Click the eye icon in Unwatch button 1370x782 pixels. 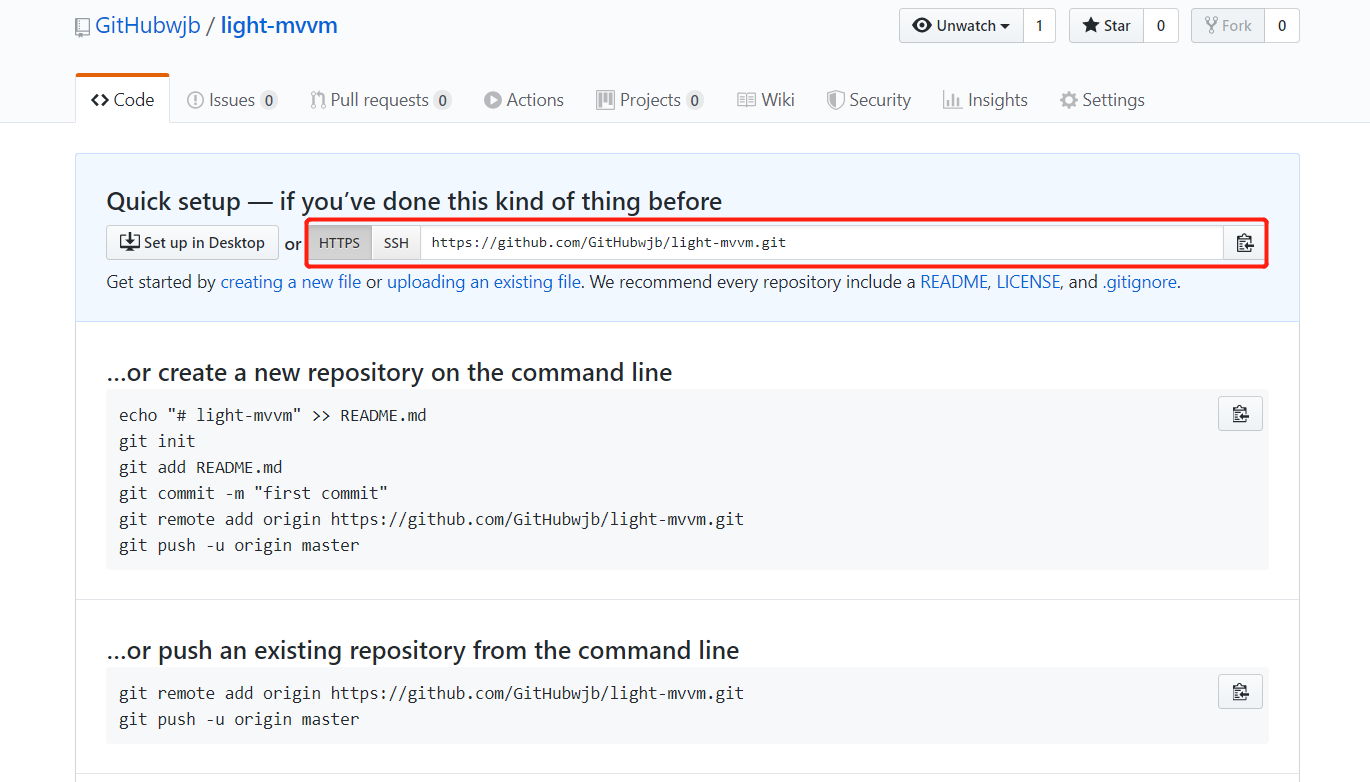click(x=921, y=26)
